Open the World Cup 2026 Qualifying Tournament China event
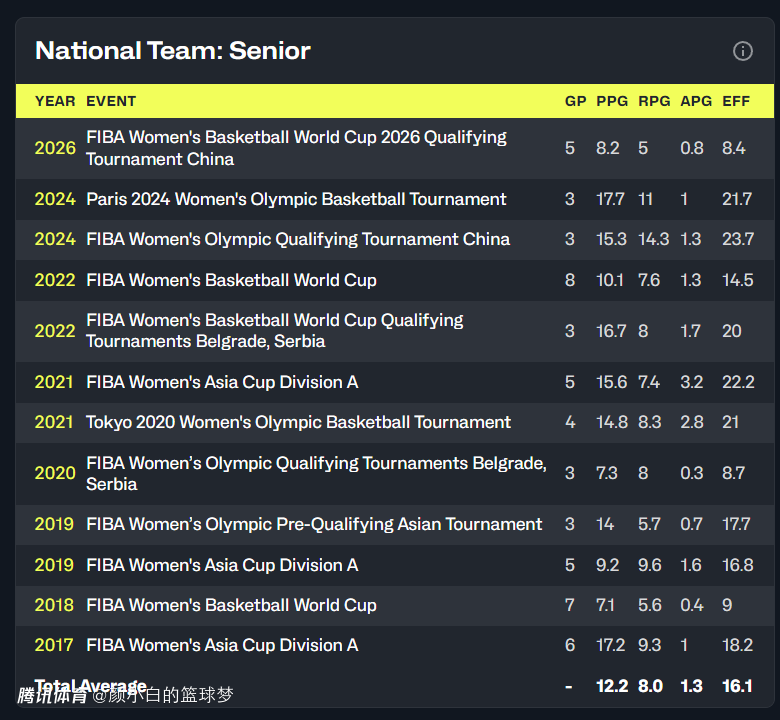Screen dimensions: 780x720 [296, 148]
